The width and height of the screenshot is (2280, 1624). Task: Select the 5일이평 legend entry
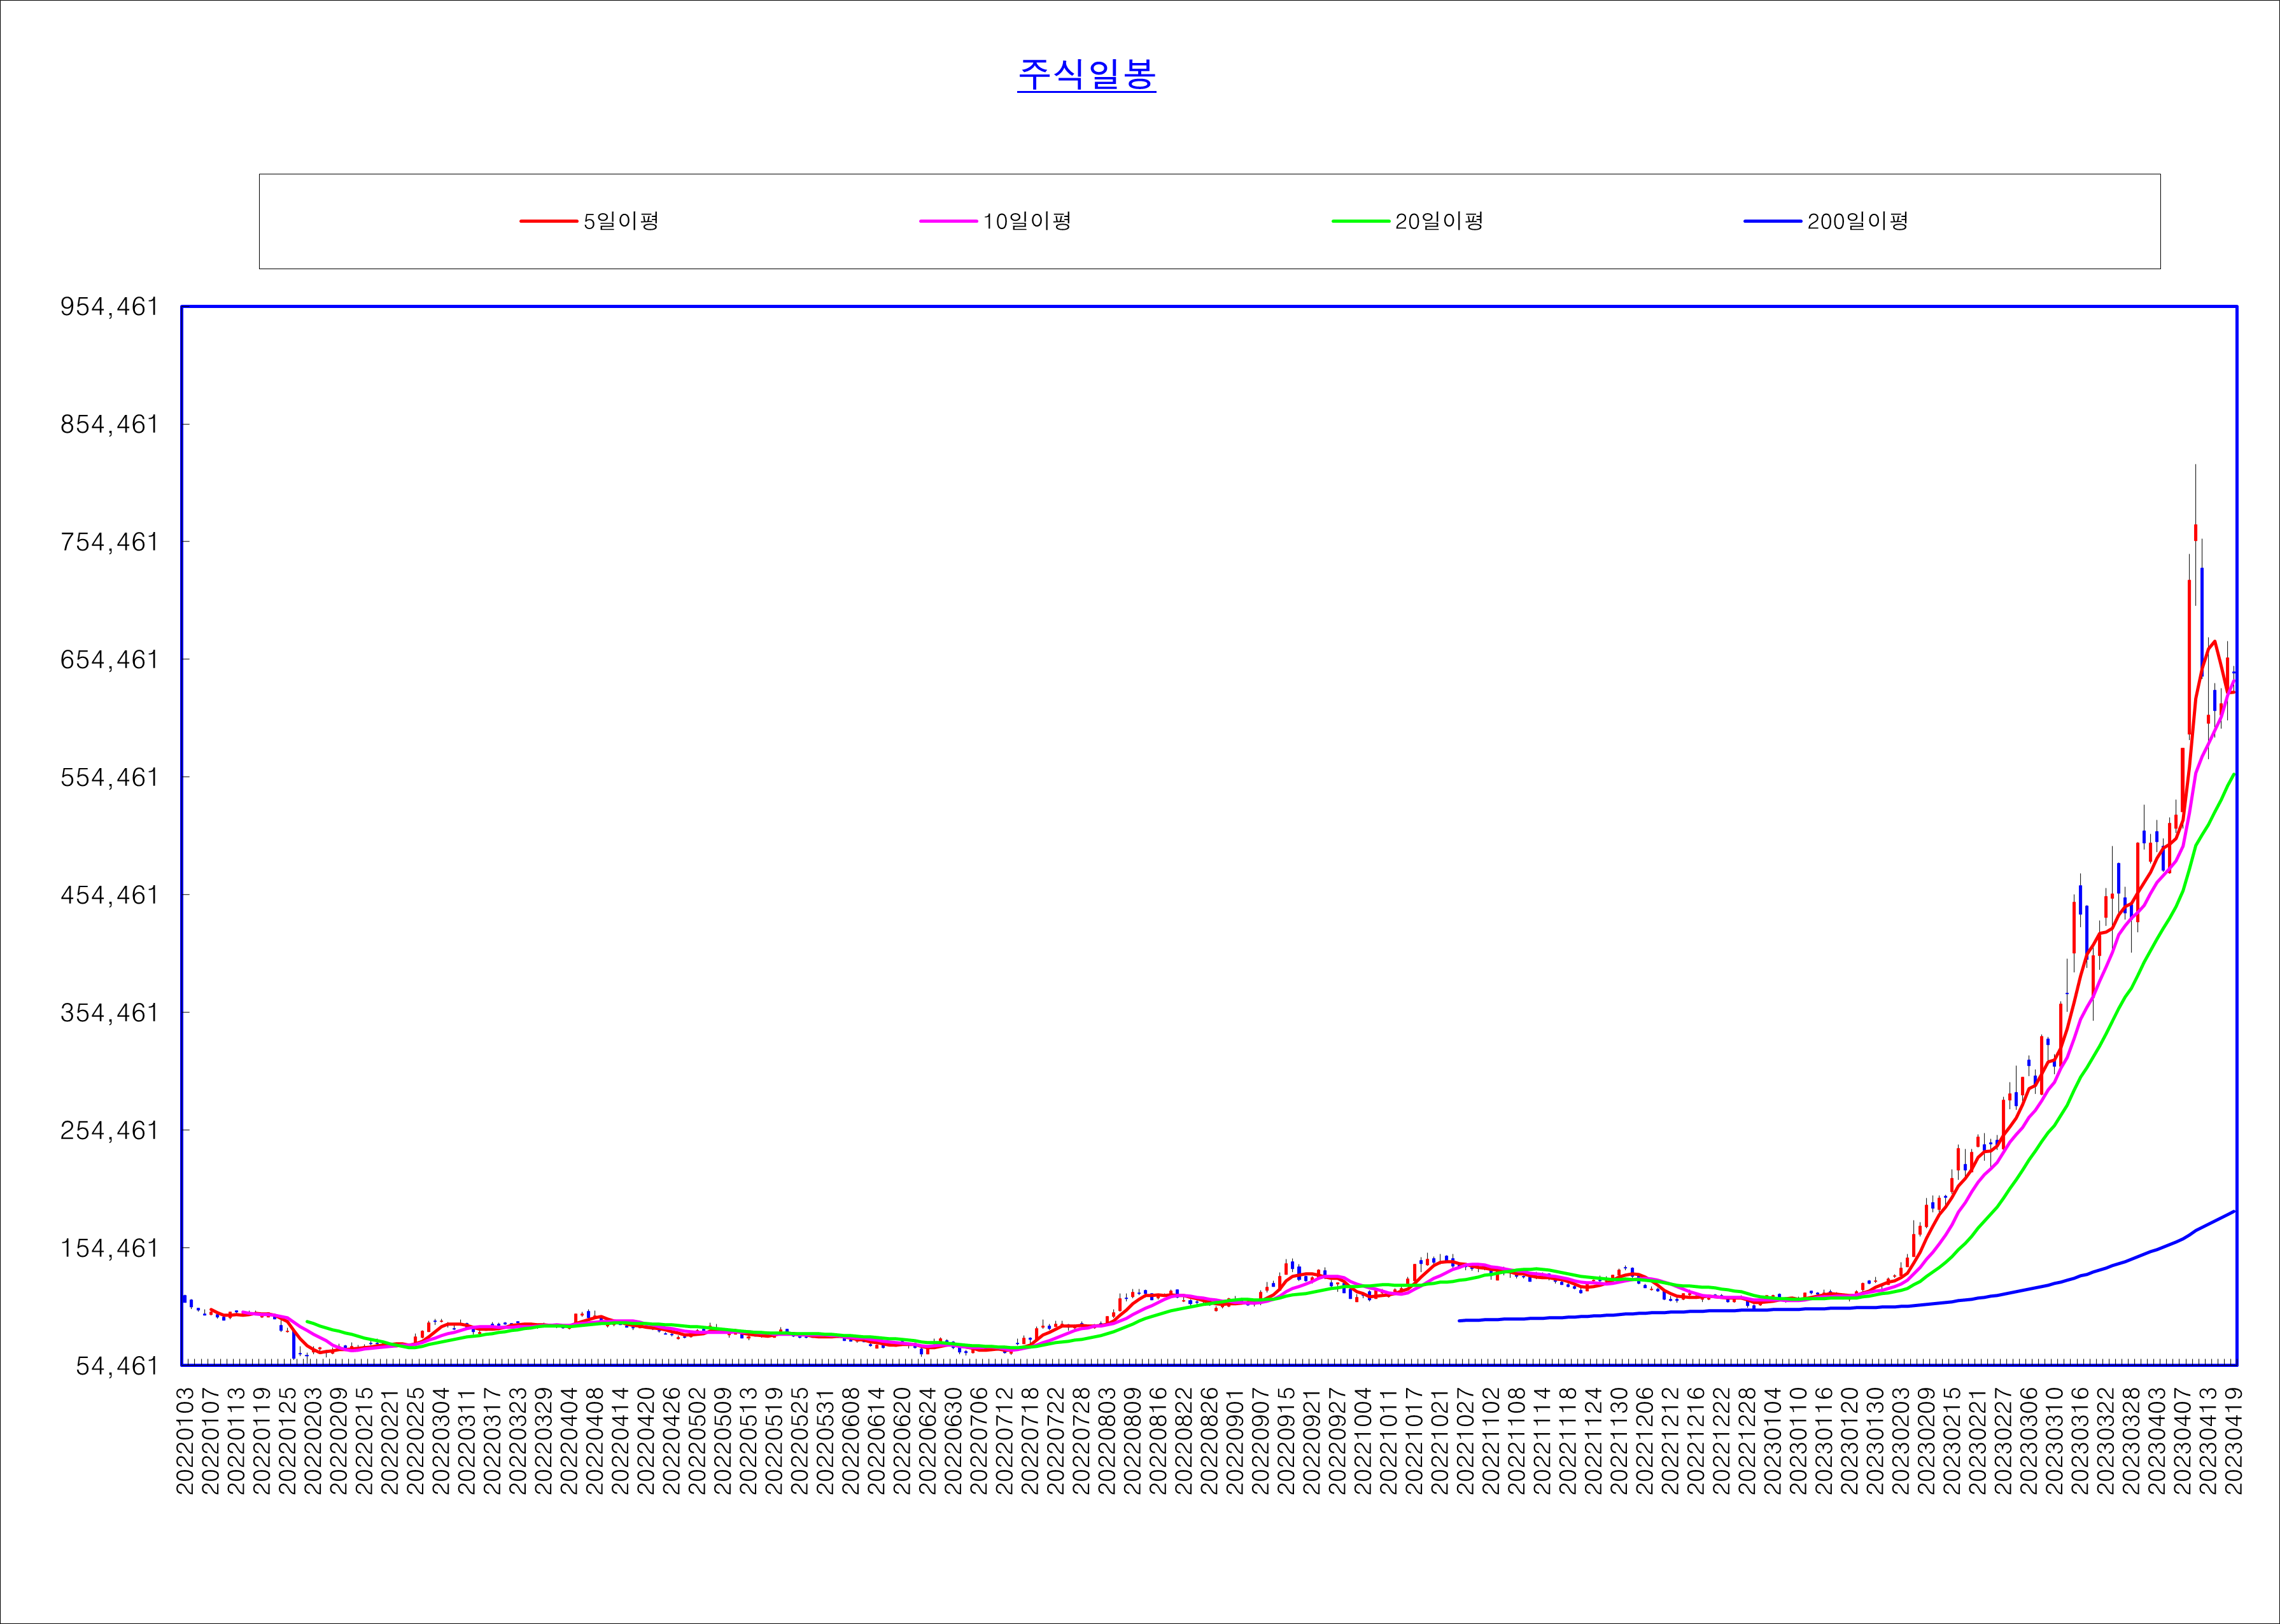[589, 221]
